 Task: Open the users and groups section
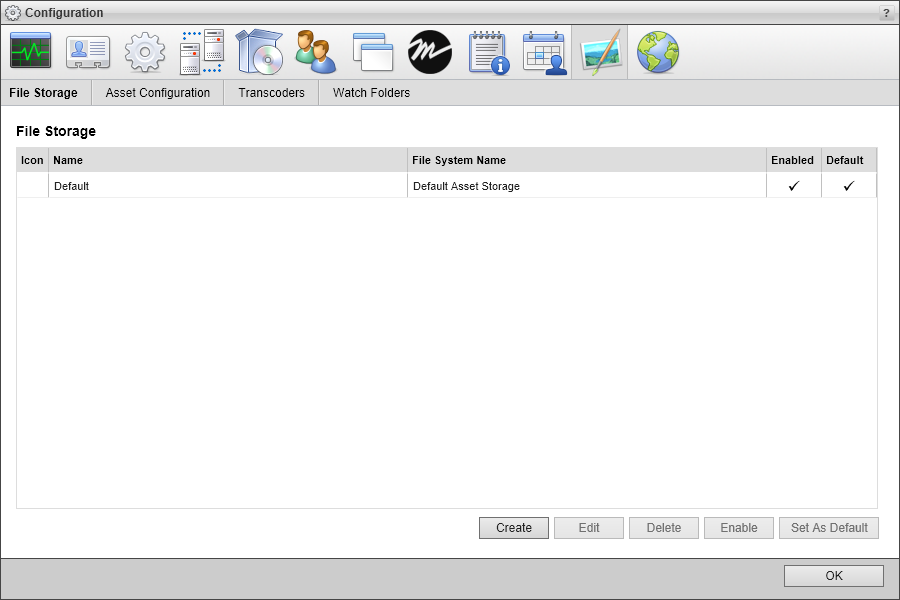pos(315,50)
